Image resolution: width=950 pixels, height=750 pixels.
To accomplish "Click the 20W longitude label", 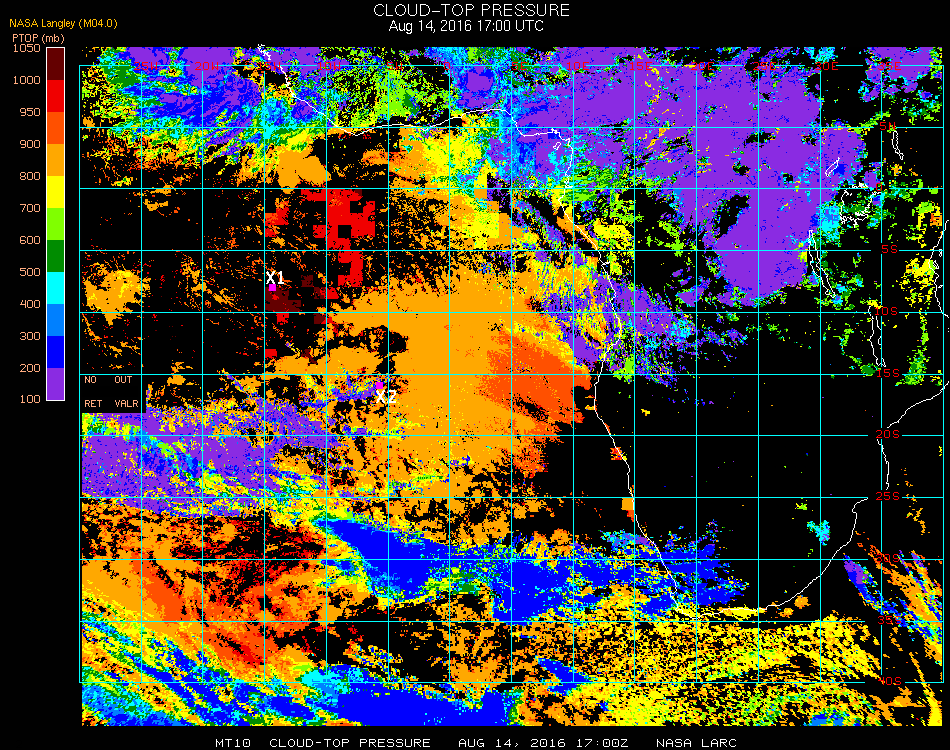I will [x=207, y=65].
